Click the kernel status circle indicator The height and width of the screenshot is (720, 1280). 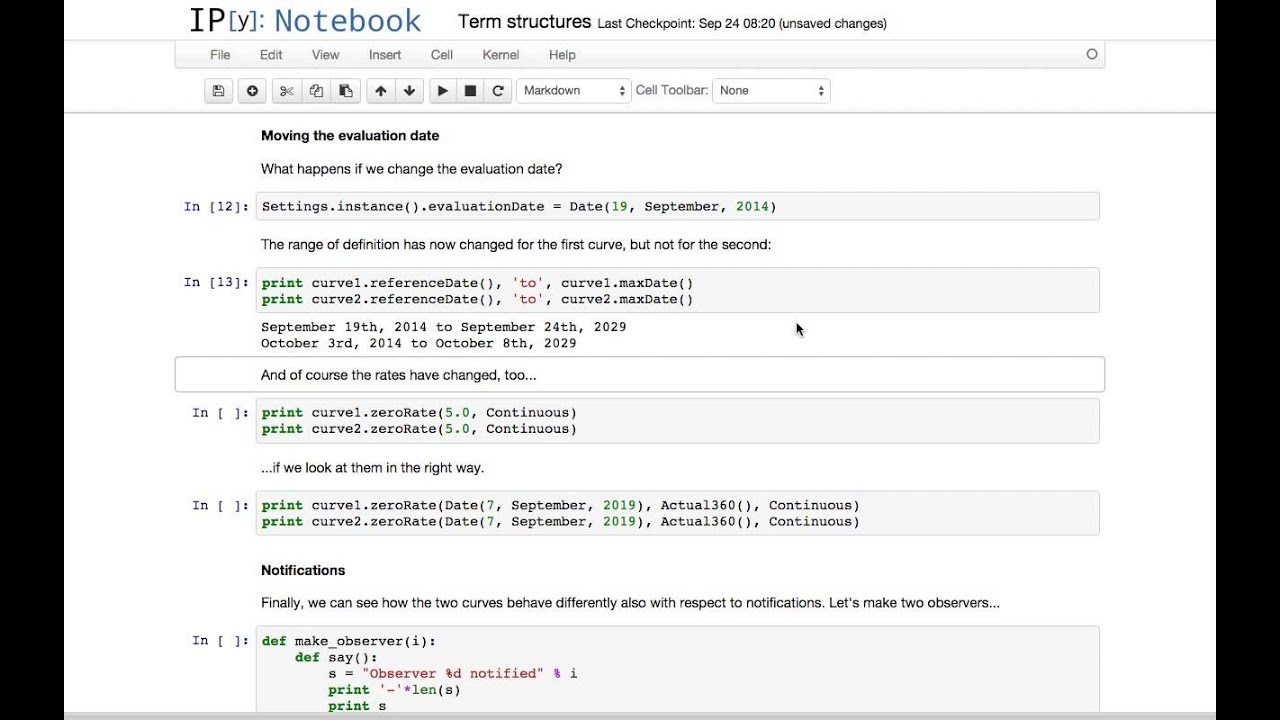click(x=1092, y=54)
